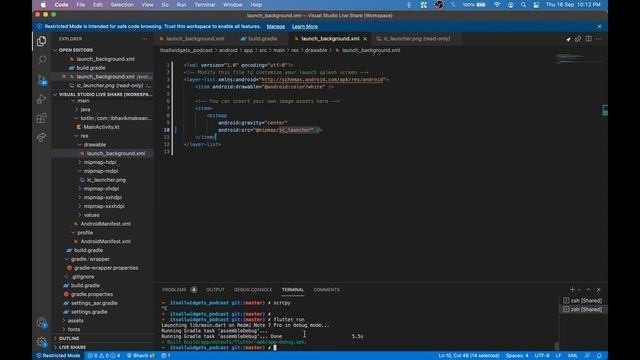Click the notifications bell in status bar

coord(599,356)
